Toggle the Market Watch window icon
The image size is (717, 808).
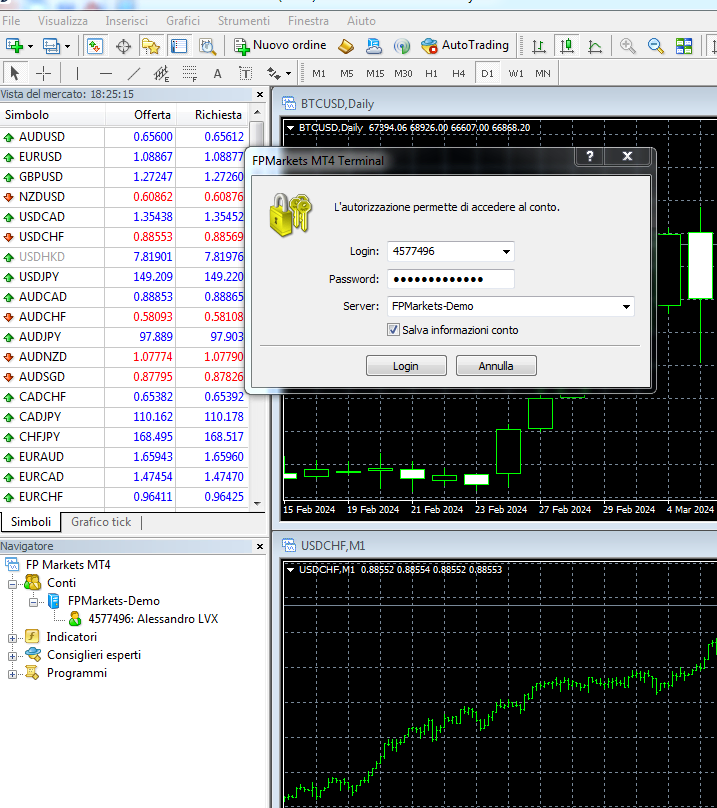(x=95, y=46)
